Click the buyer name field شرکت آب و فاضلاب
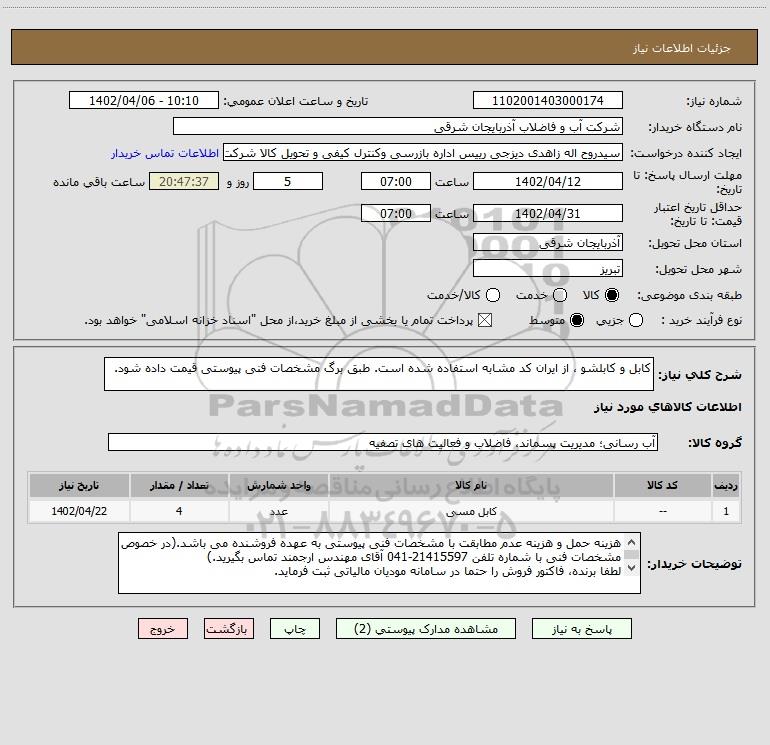The image size is (770, 745). (398, 126)
